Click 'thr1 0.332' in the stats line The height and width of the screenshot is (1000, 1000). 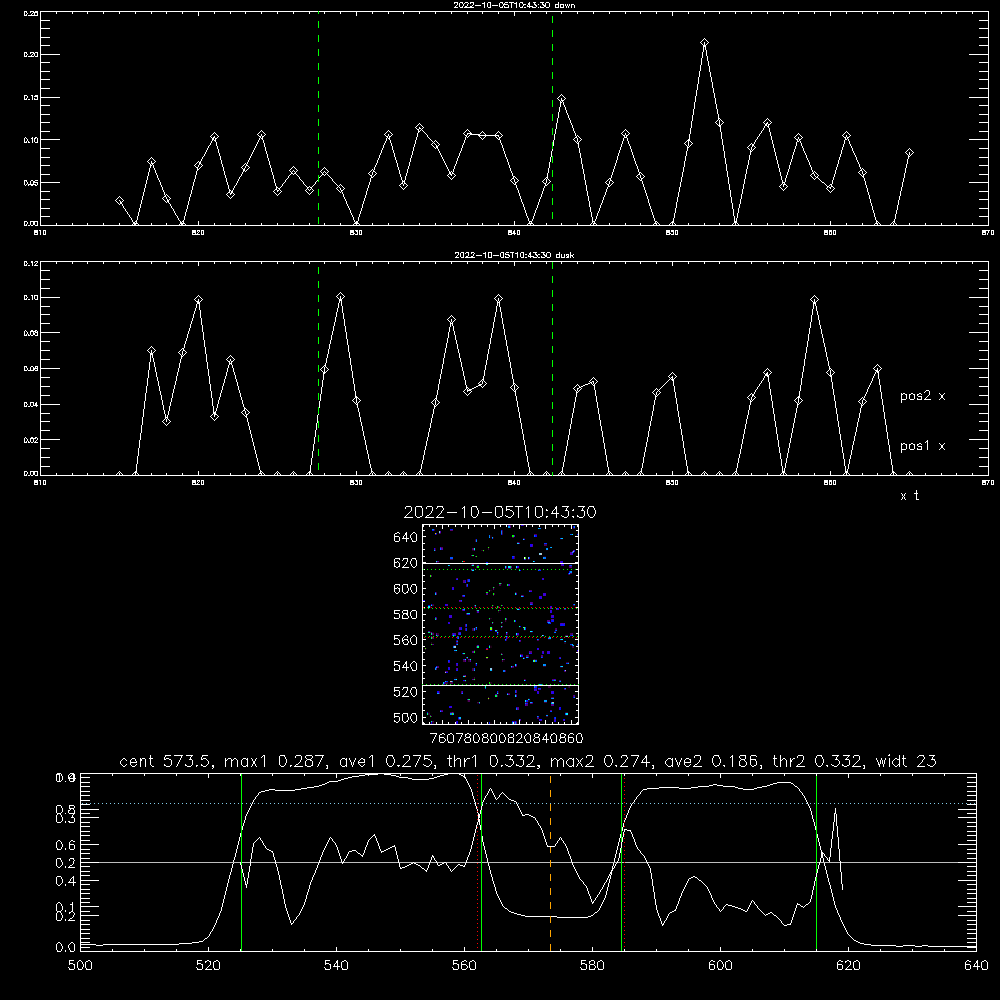(492, 761)
